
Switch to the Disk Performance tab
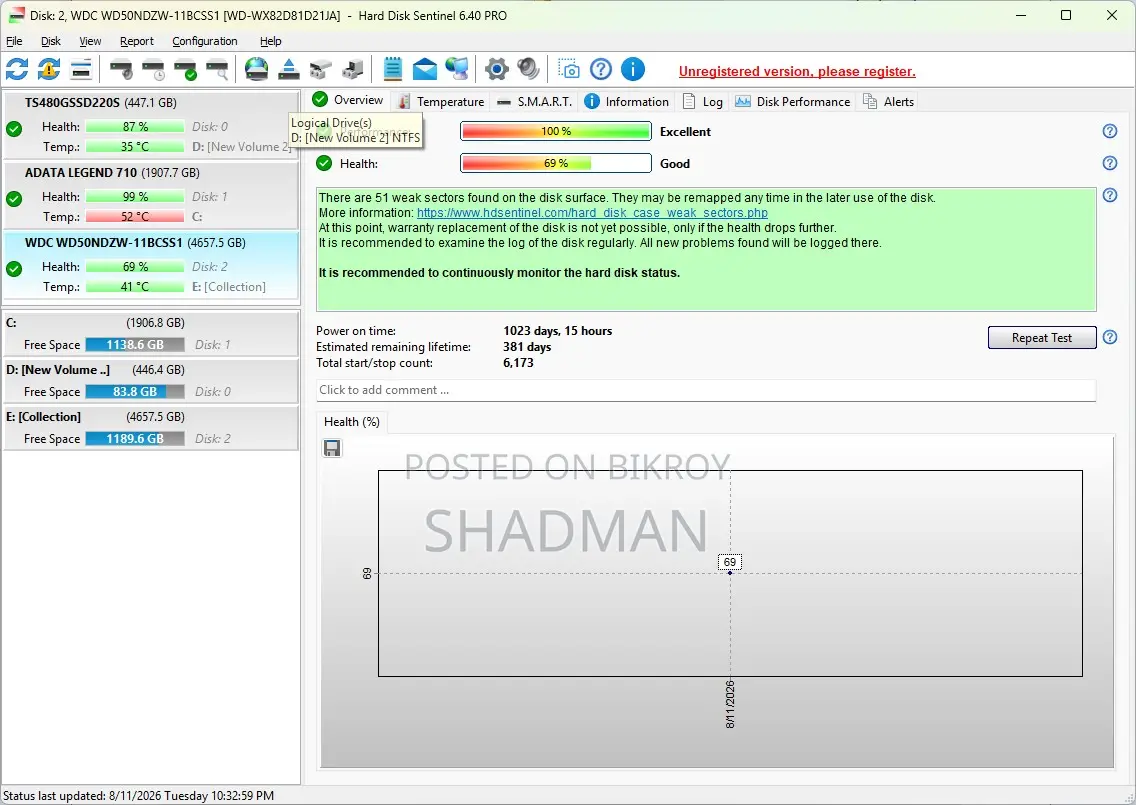tap(793, 101)
